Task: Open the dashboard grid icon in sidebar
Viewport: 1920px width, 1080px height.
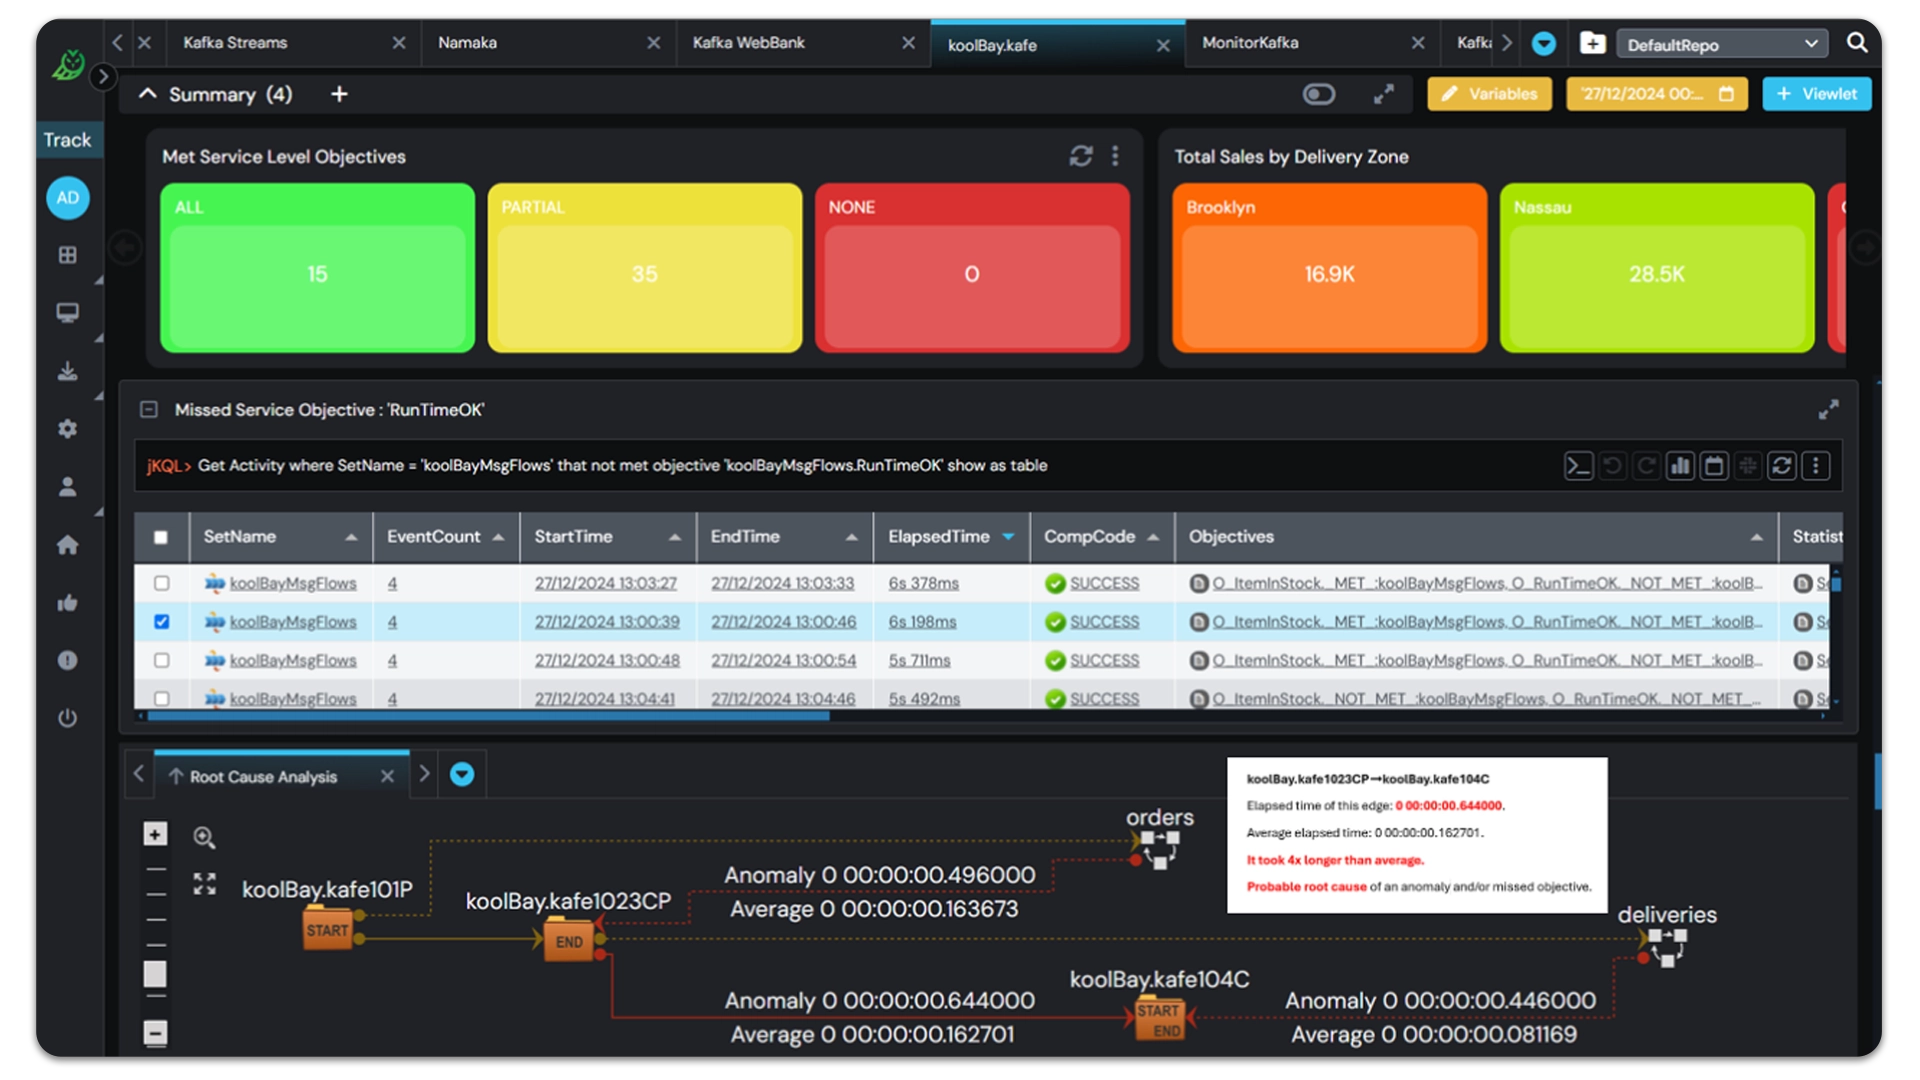Action: pyautogui.click(x=67, y=255)
